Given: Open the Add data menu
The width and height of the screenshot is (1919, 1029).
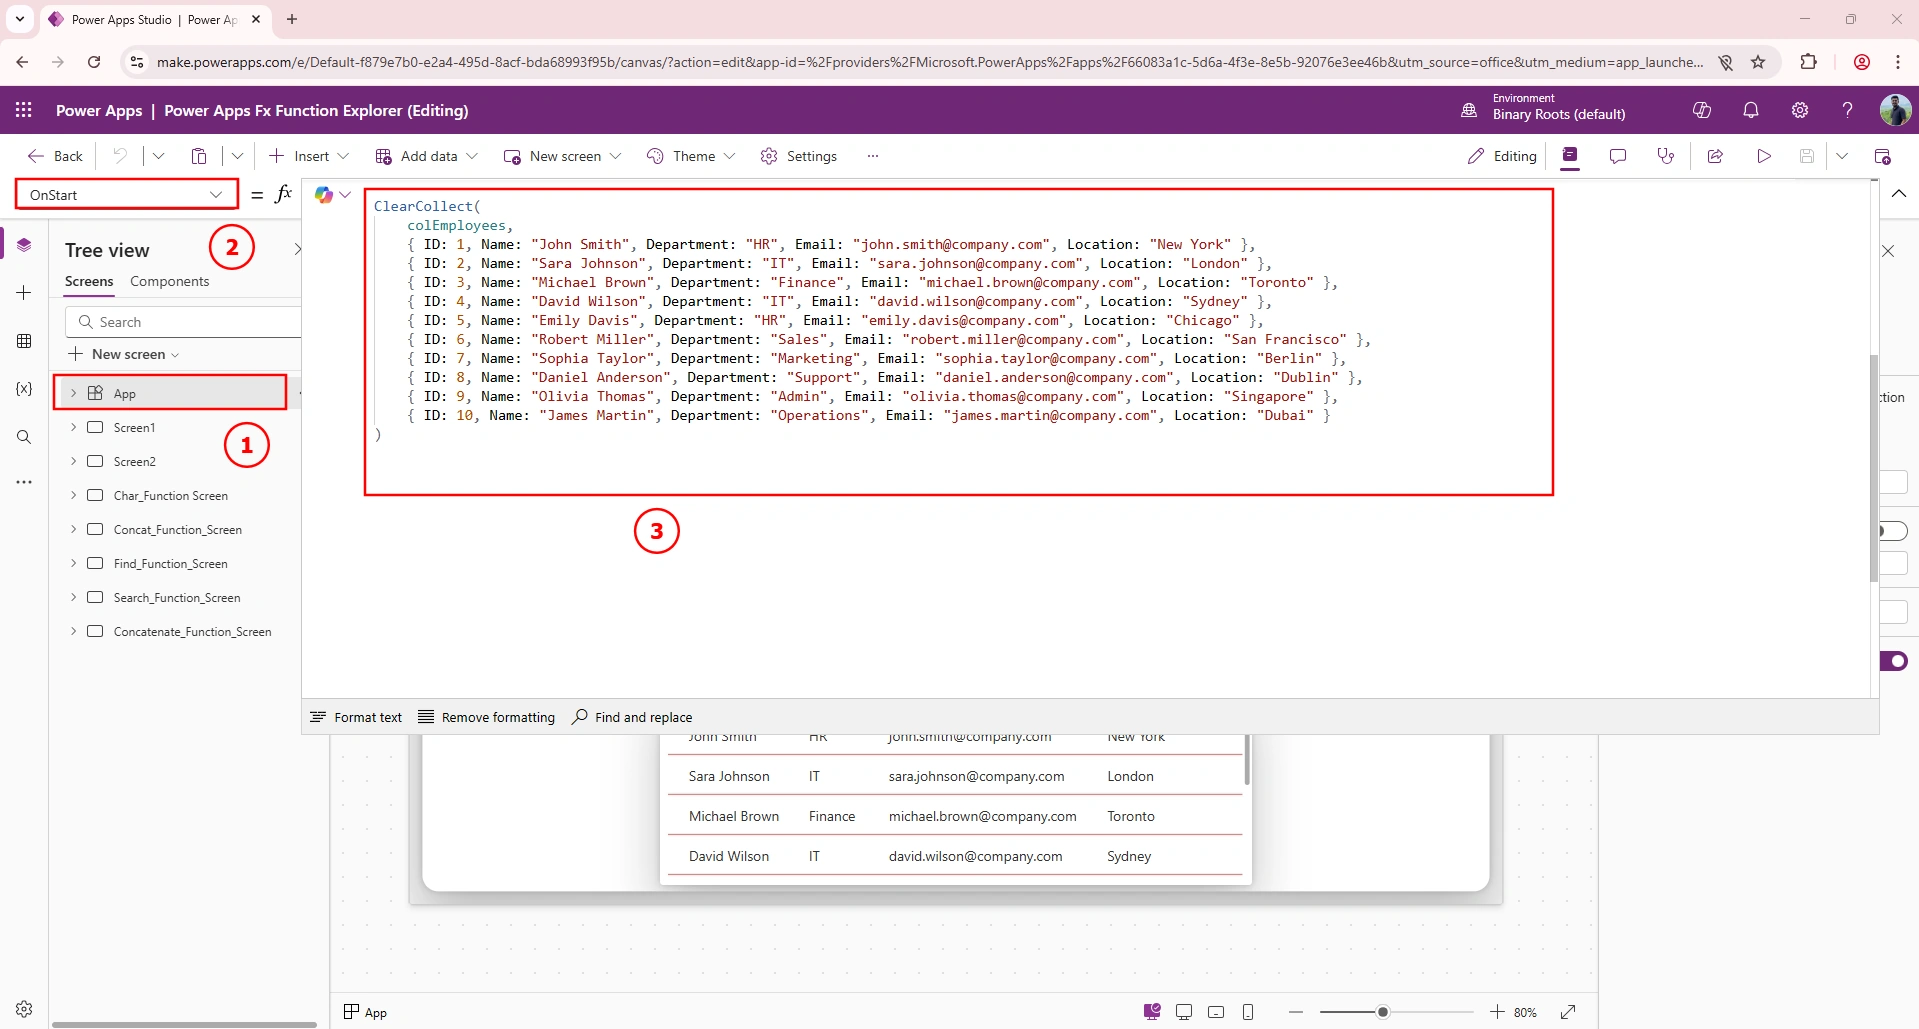Looking at the screenshot, I should (427, 156).
